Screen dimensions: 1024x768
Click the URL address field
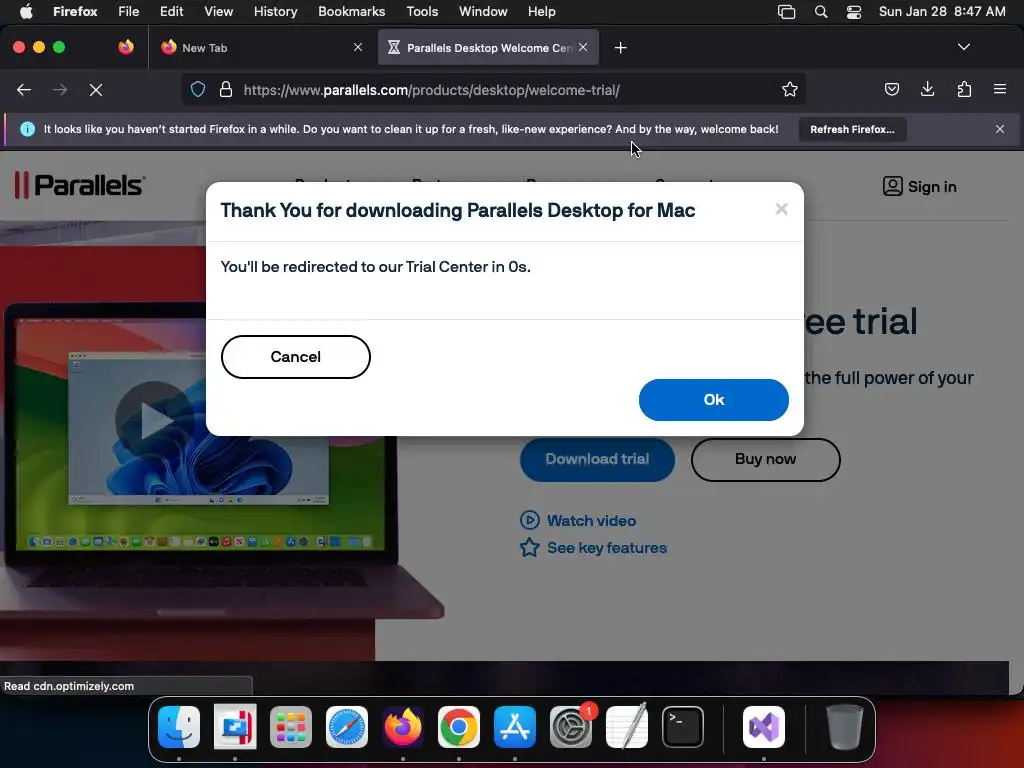point(493,89)
